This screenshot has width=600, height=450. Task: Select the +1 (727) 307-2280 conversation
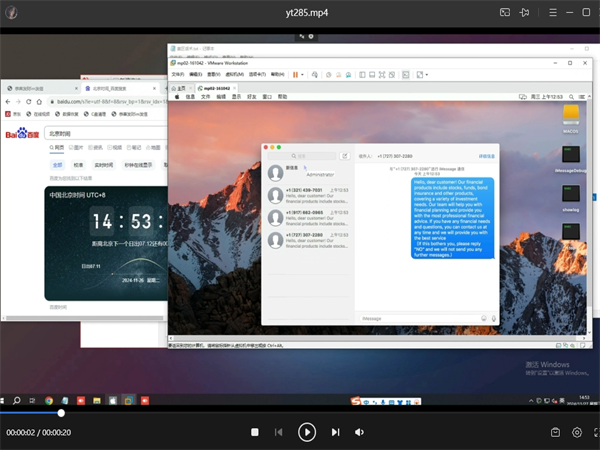tap(304, 241)
